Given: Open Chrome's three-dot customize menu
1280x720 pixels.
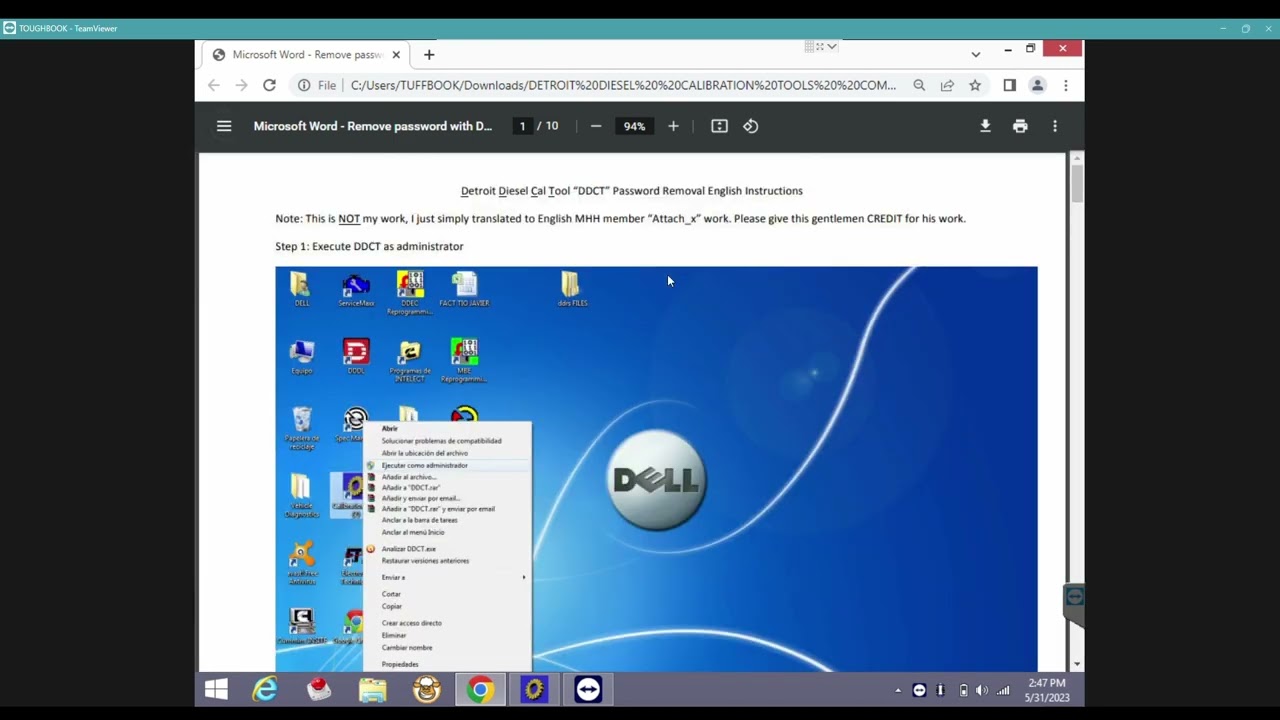Looking at the screenshot, I should [1066, 85].
